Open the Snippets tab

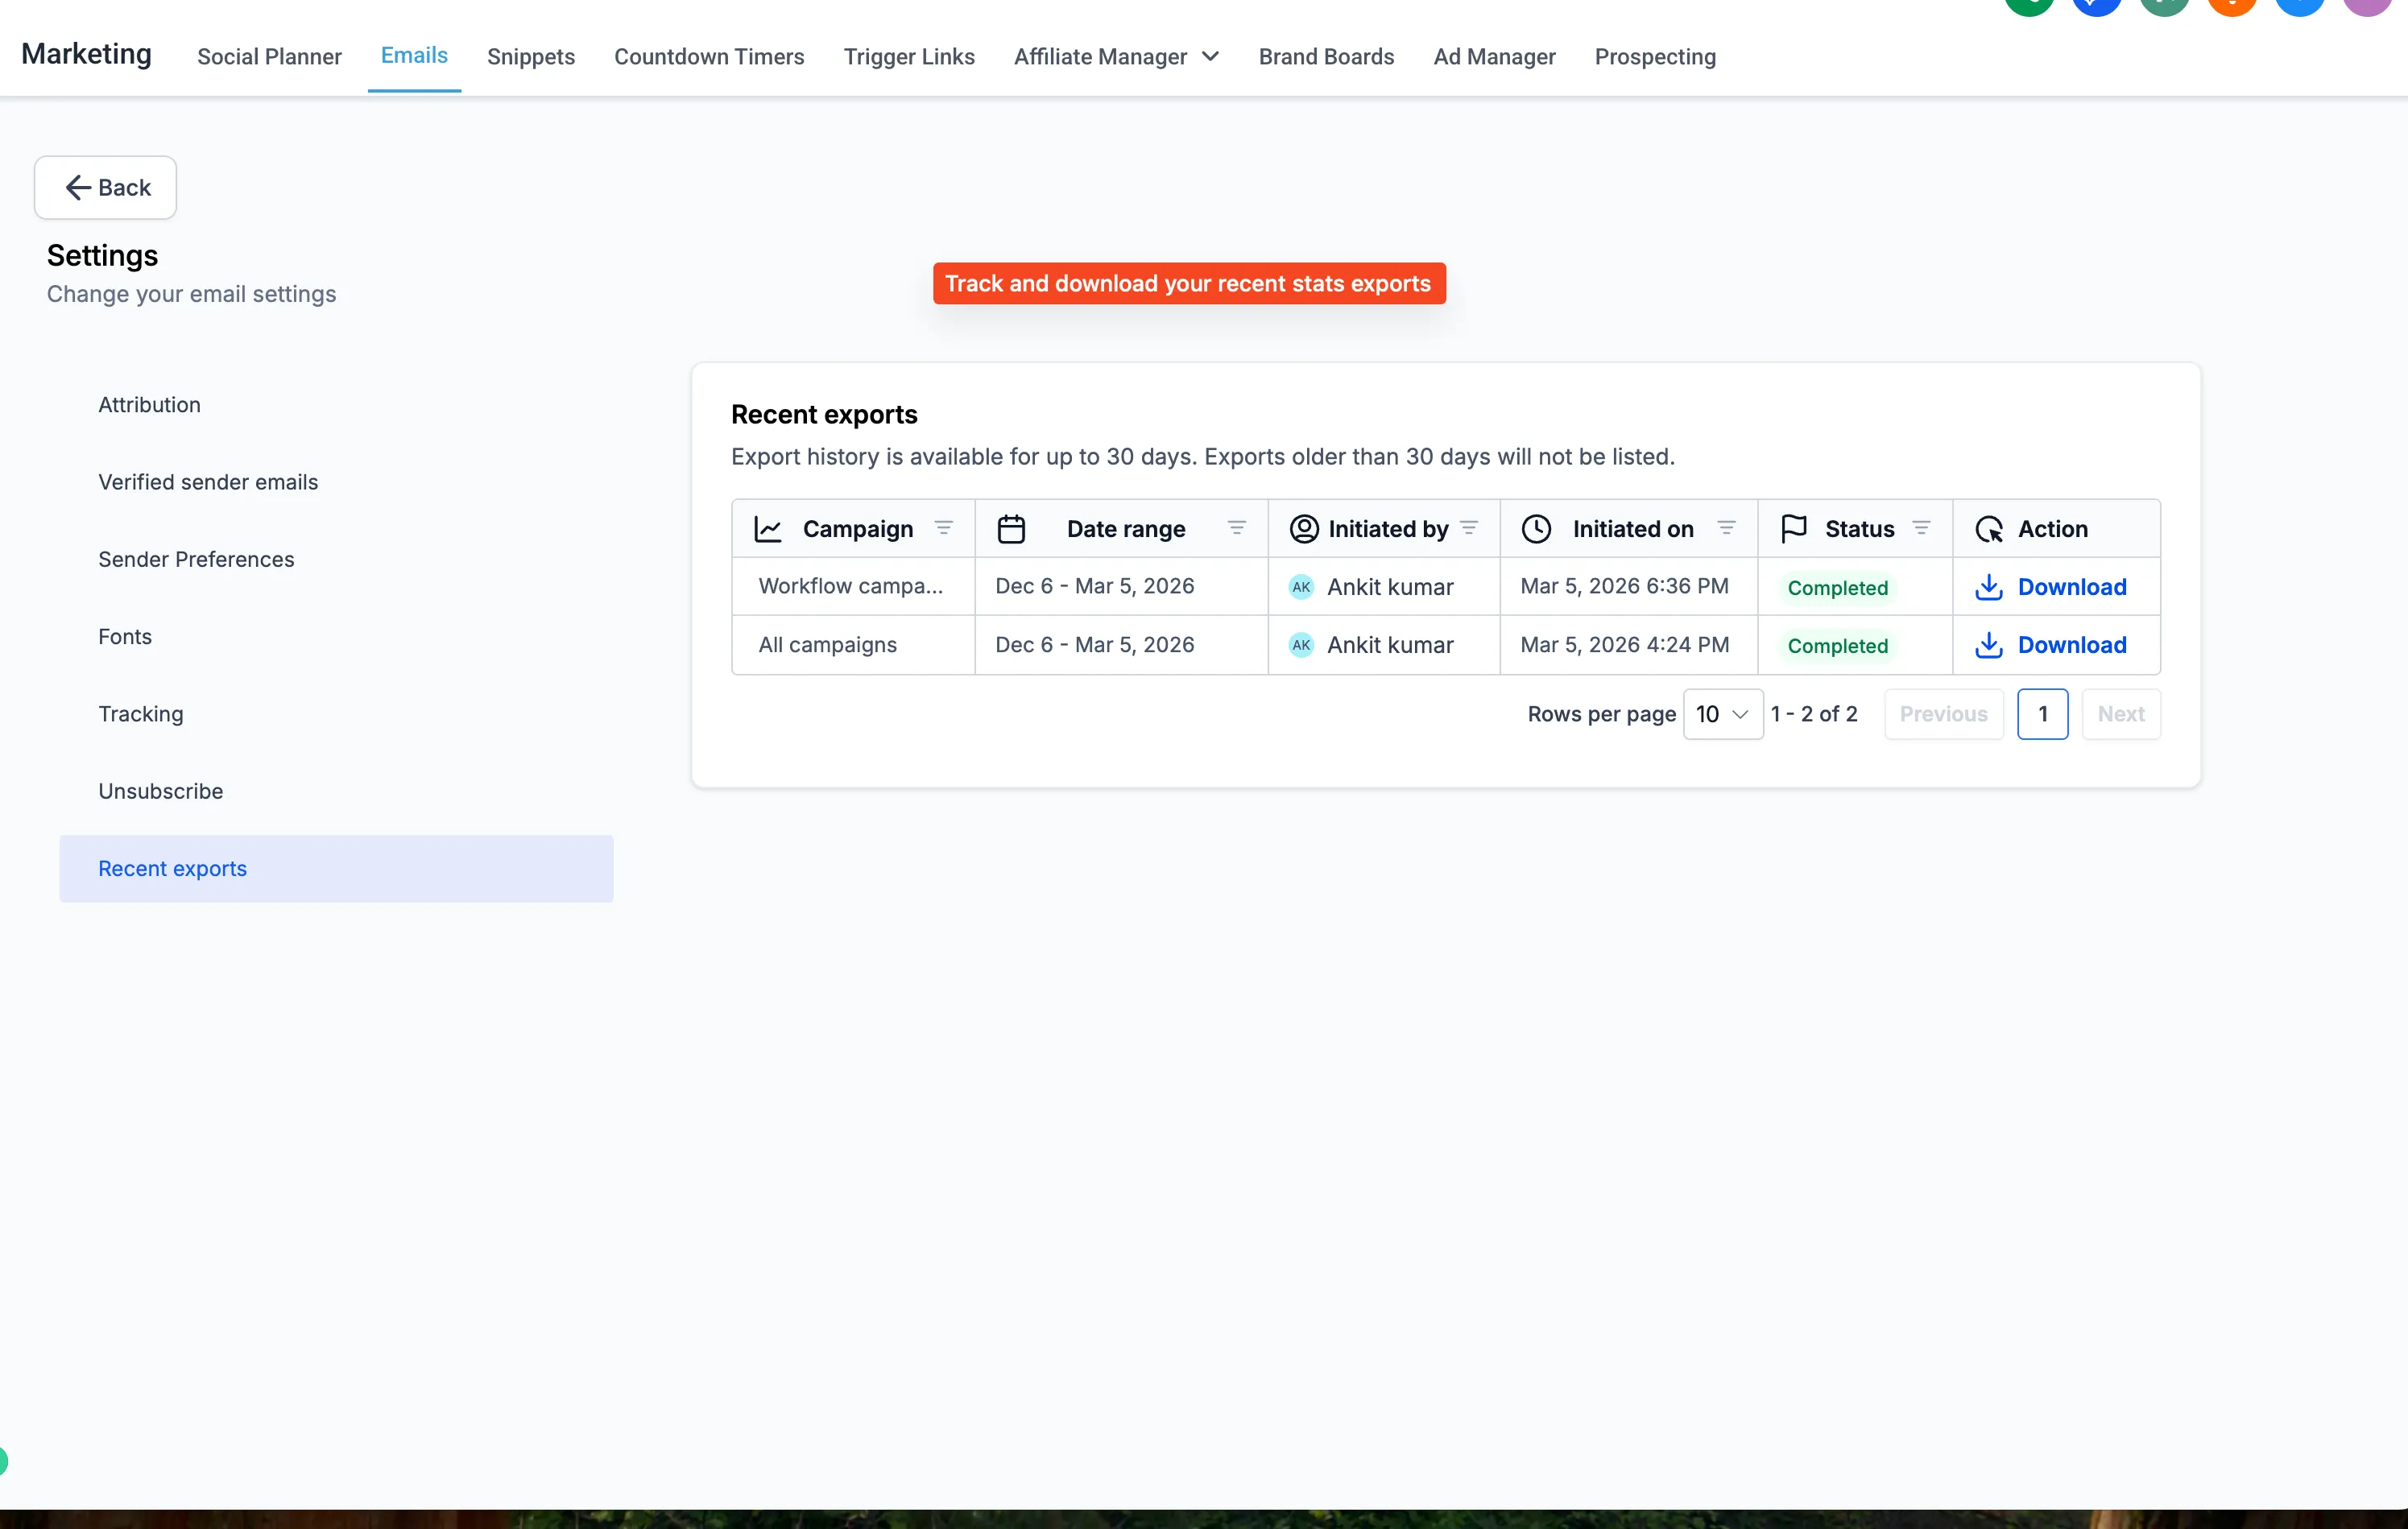(530, 57)
